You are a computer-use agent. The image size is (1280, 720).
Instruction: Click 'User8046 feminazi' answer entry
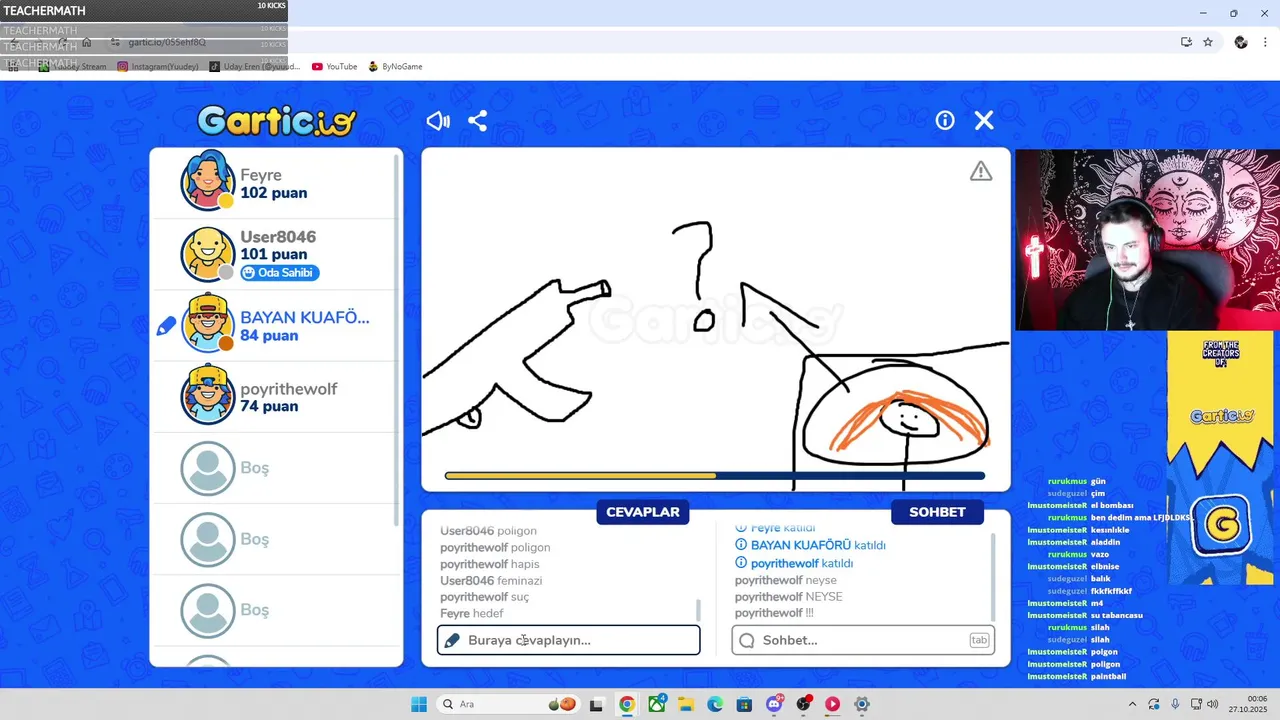[x=491, y=581]
